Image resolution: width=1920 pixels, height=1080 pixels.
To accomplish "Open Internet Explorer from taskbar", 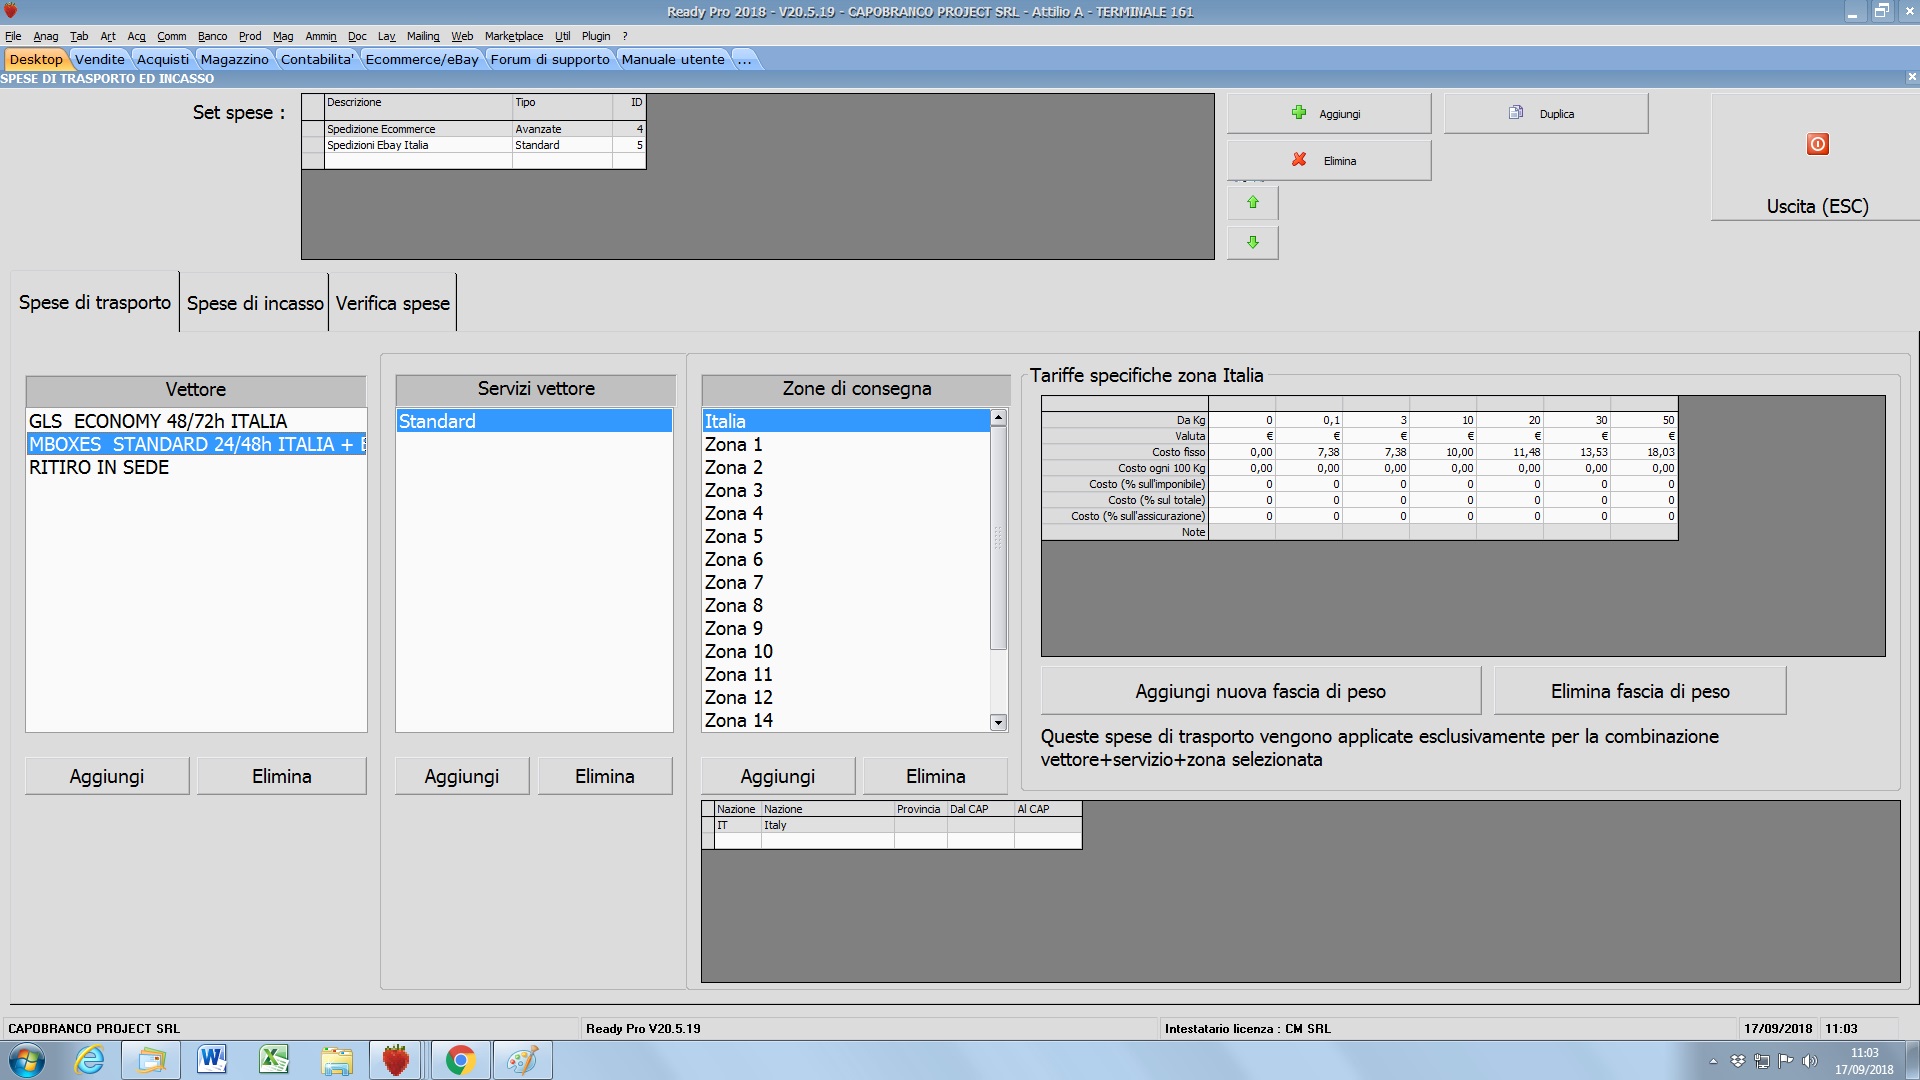I will coord(90,1060).
